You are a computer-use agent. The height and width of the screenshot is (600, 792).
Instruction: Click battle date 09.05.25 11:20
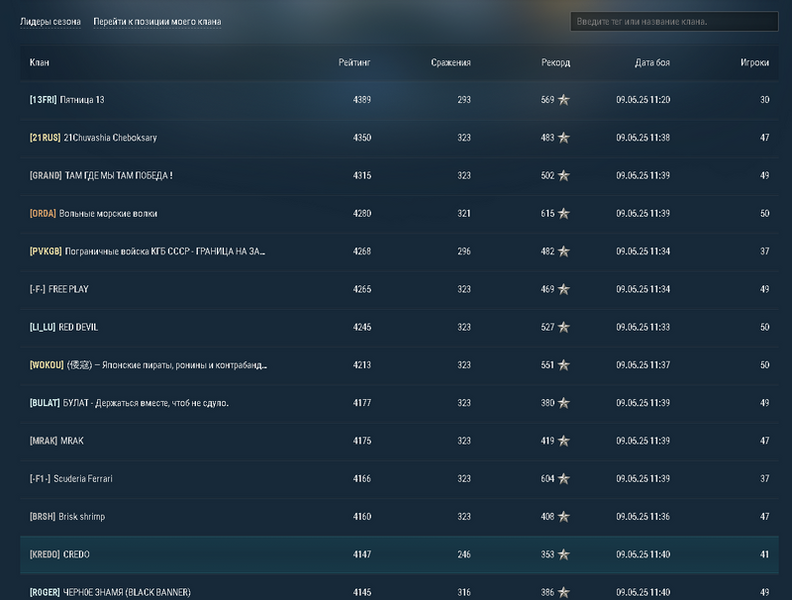point(643,100)
